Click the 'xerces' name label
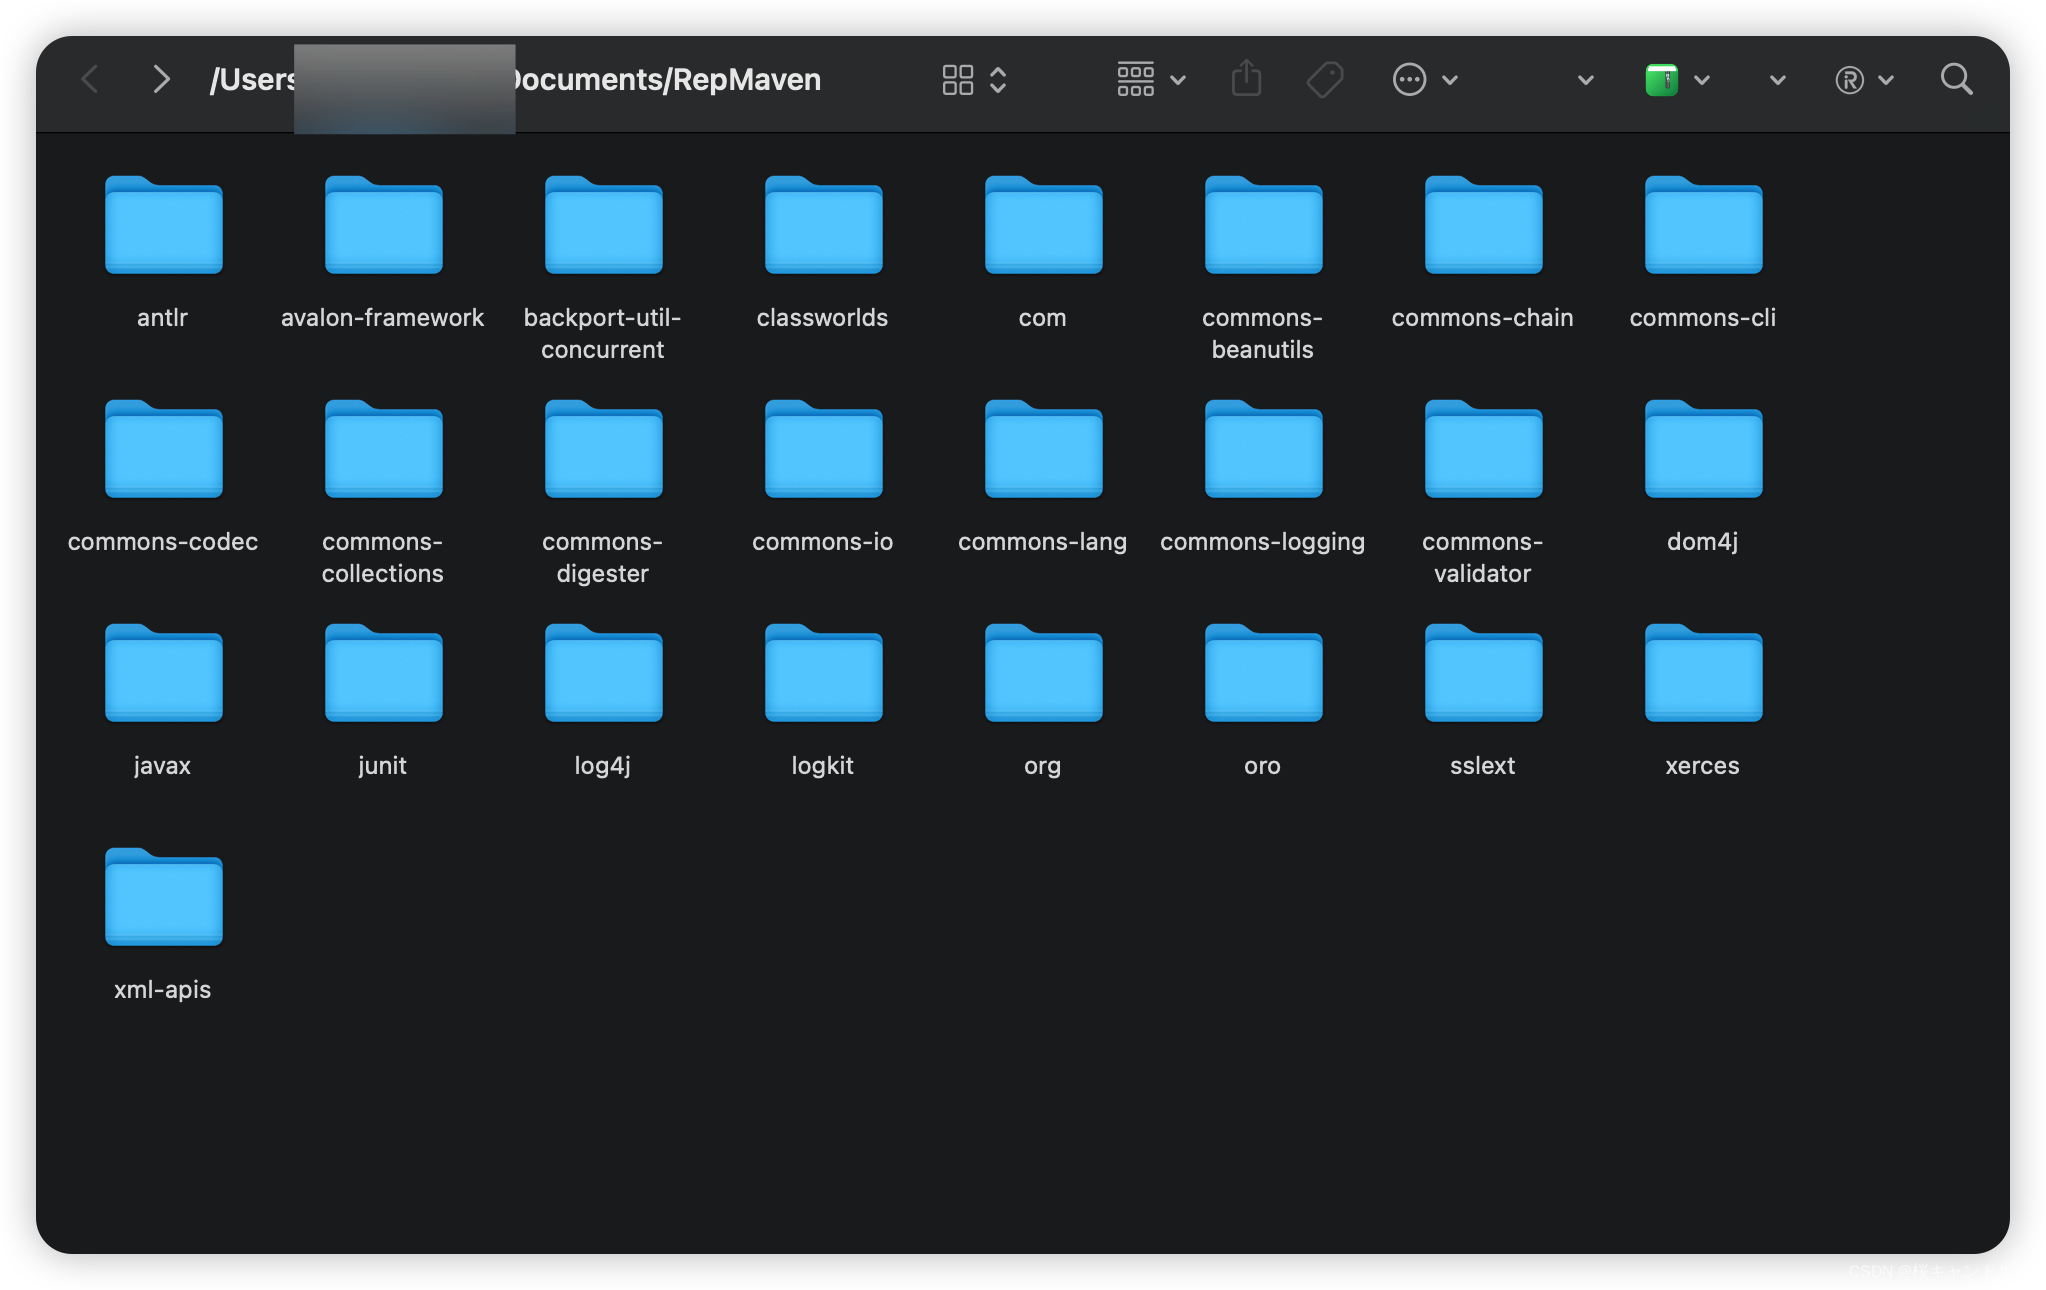2046x1290 pixels. [x=1702, y=766]
